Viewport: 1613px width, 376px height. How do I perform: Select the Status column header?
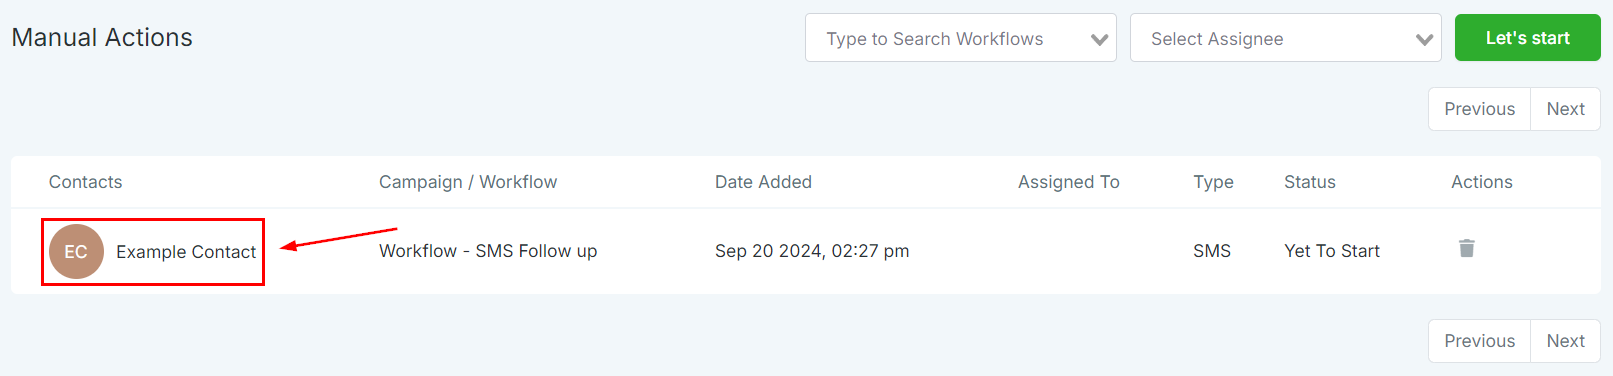[x=1310, y=182]
